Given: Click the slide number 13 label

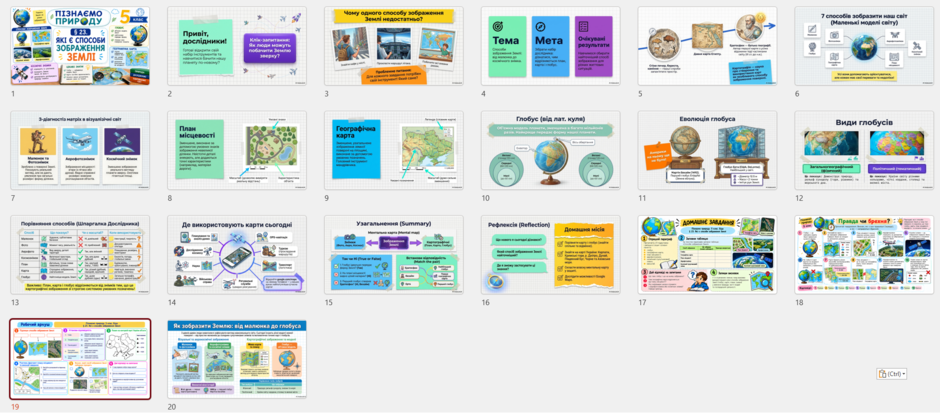Looking at the screenshot, I should 14,302.
